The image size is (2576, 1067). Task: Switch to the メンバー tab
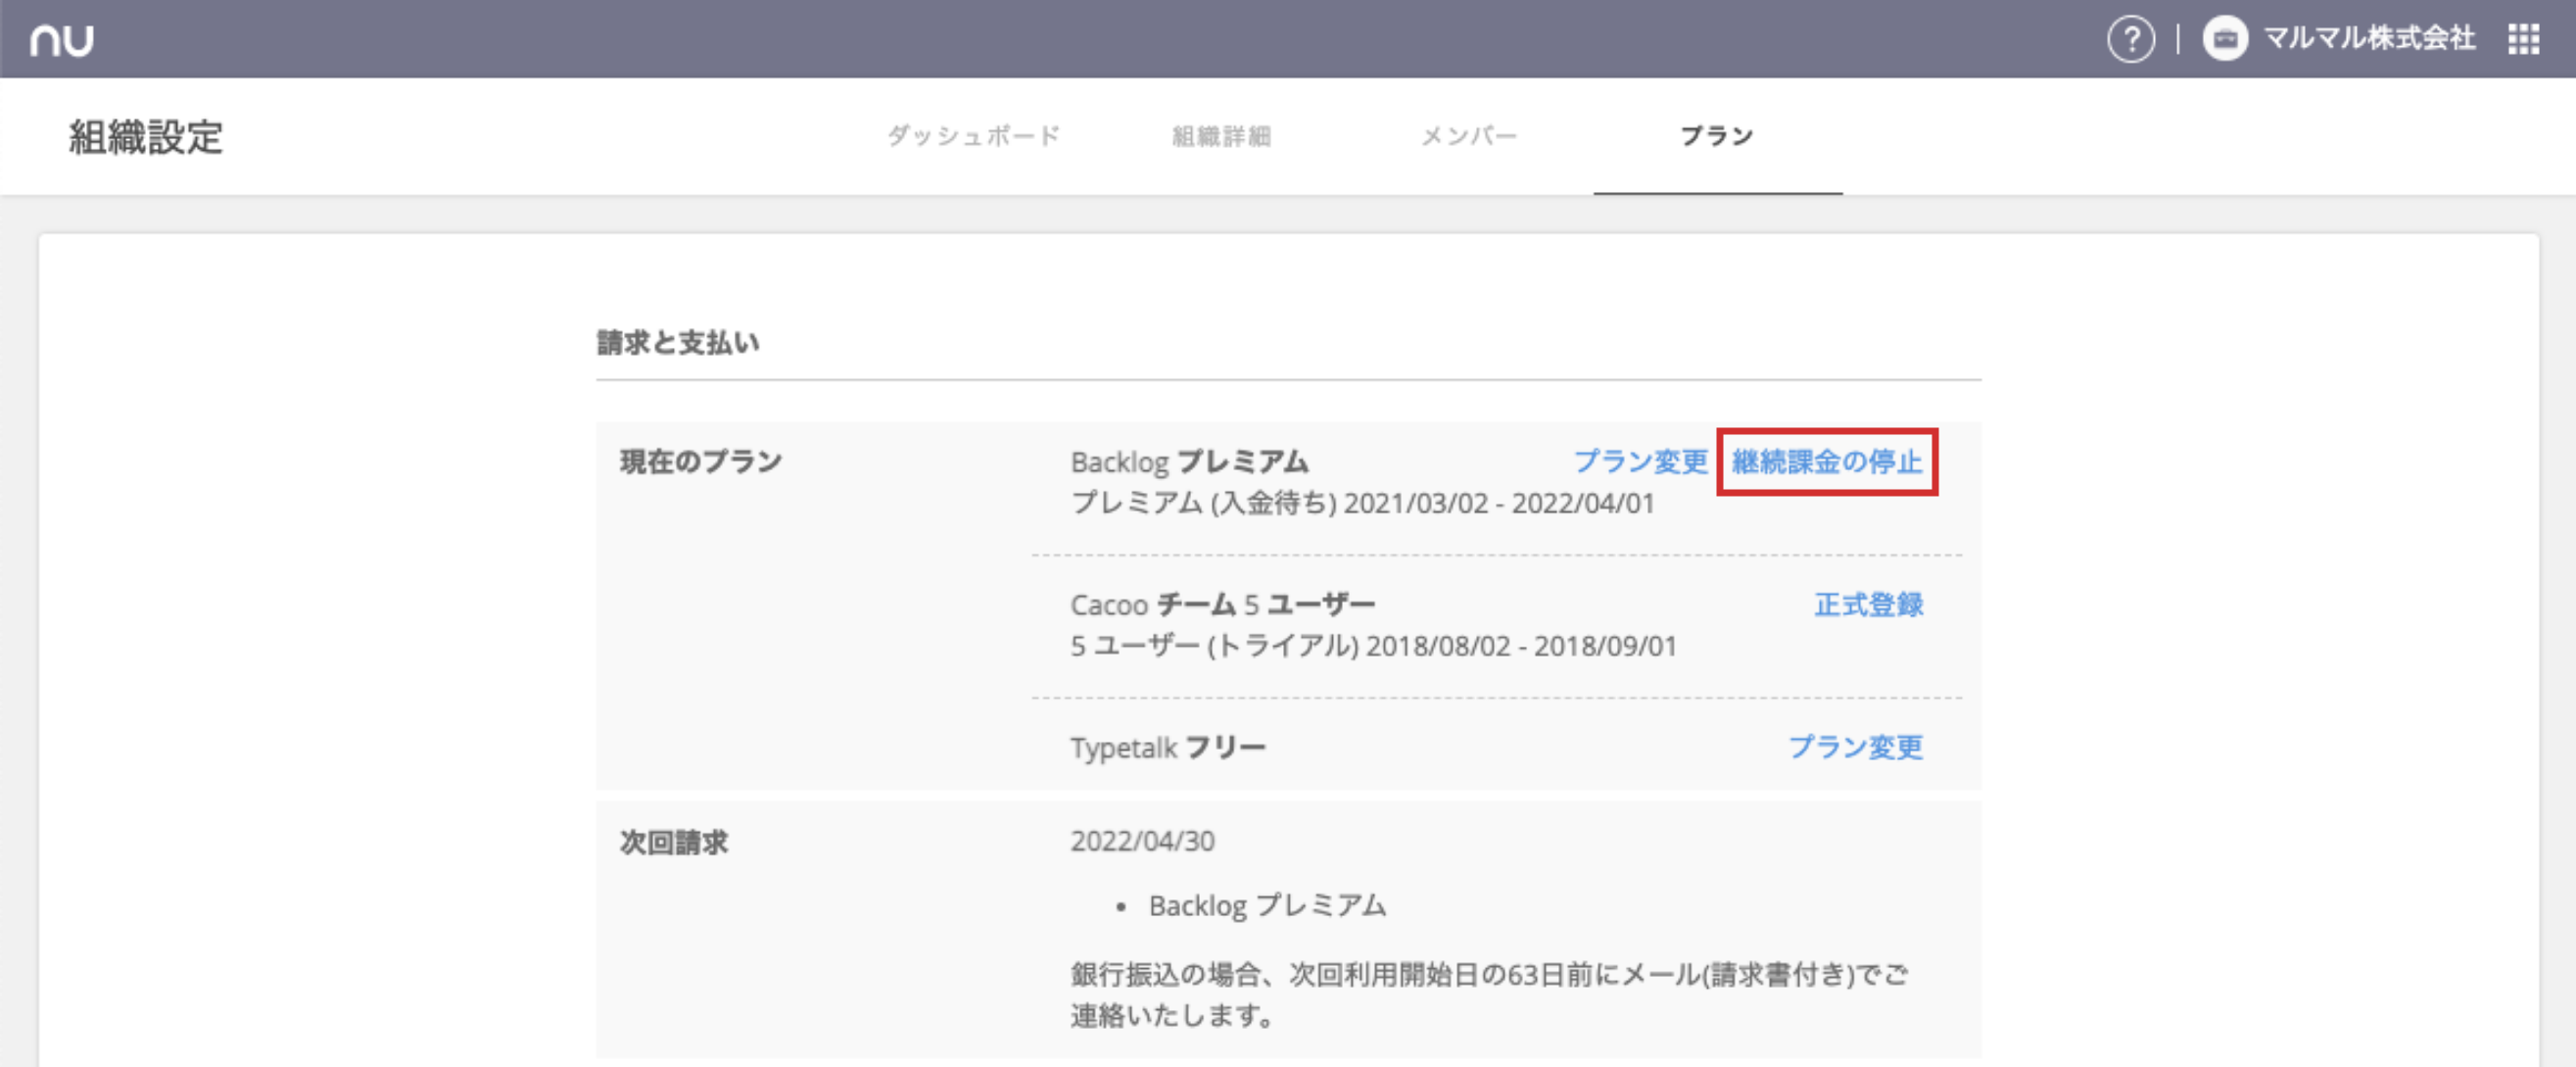(1468, 136)
